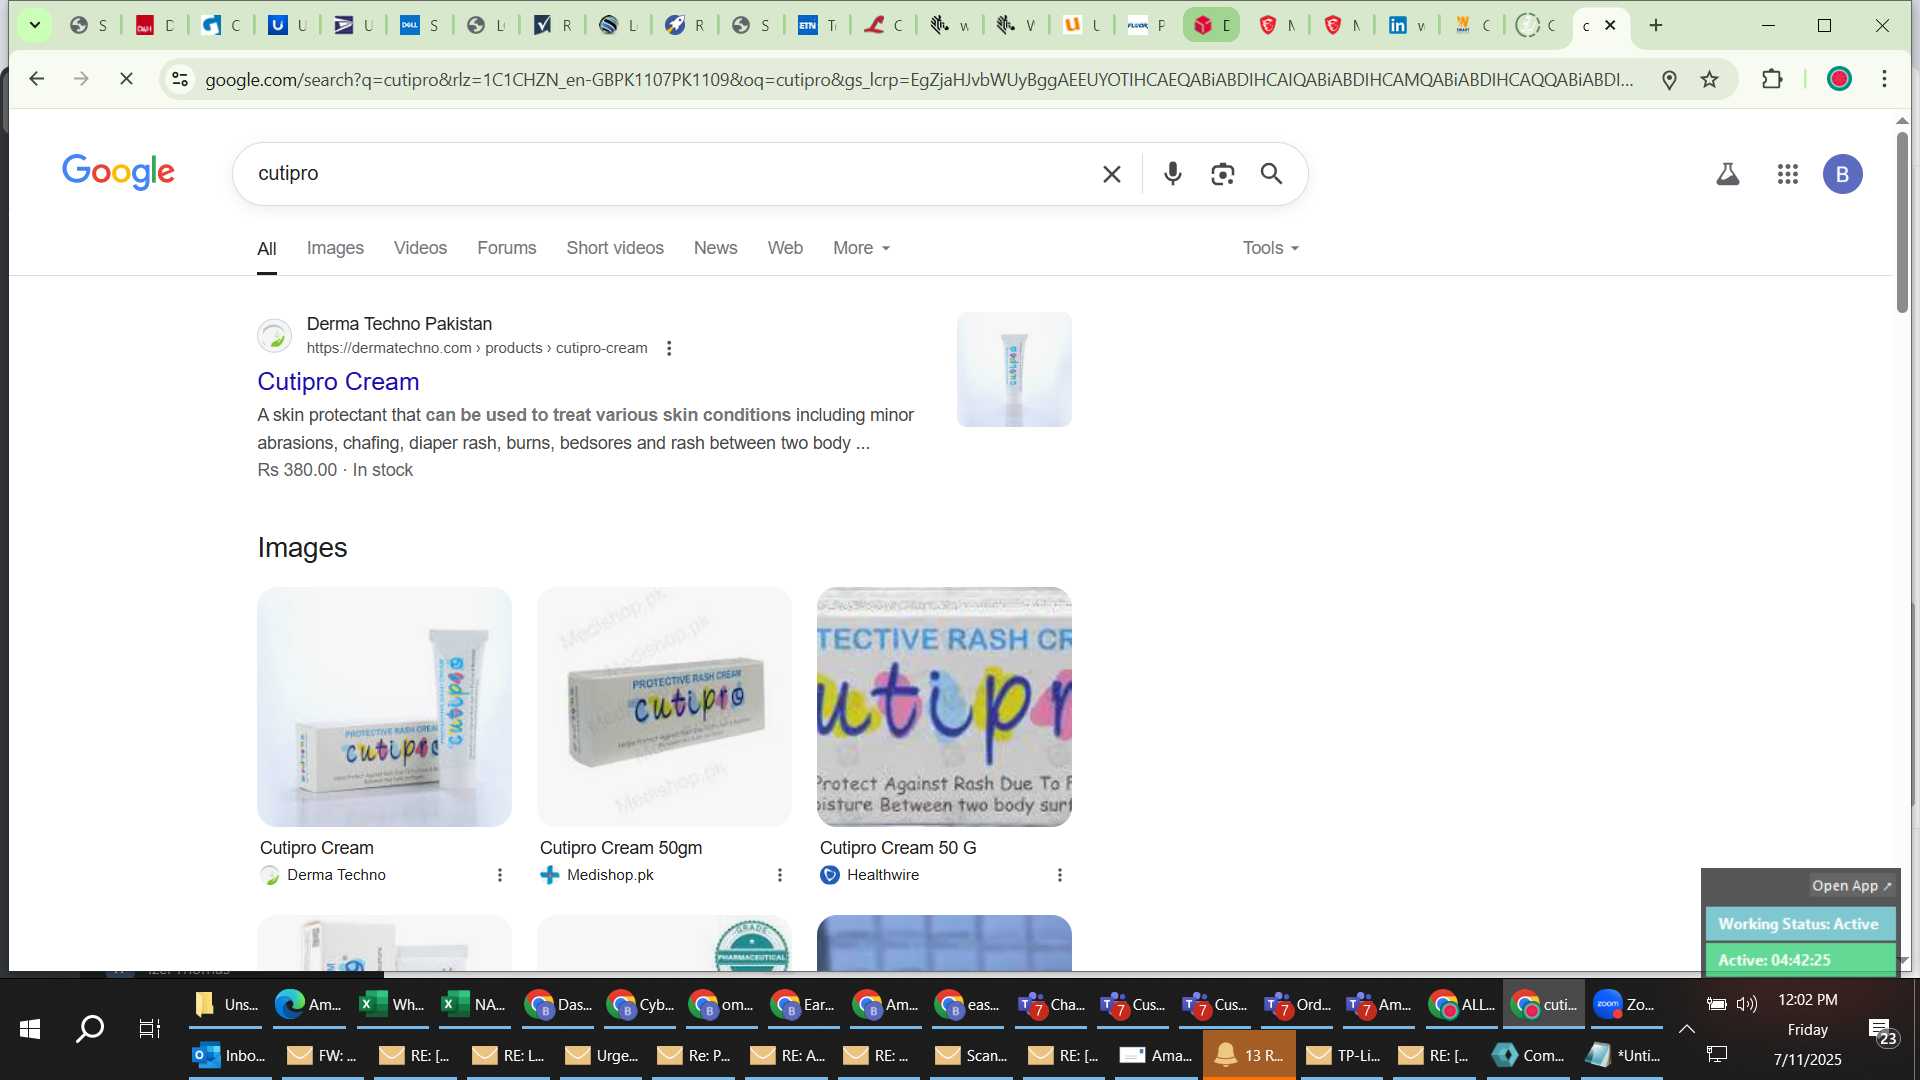Open options for Healthwire image result
Image resolution: width=1920 pixels, height=1080 pixels.
click(x=1059, y=875)
